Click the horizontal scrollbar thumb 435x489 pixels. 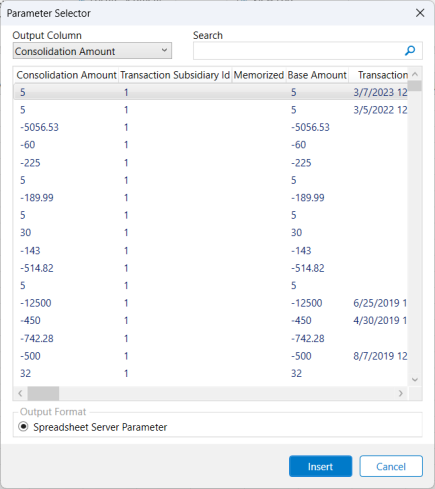[x=43, y=393]
